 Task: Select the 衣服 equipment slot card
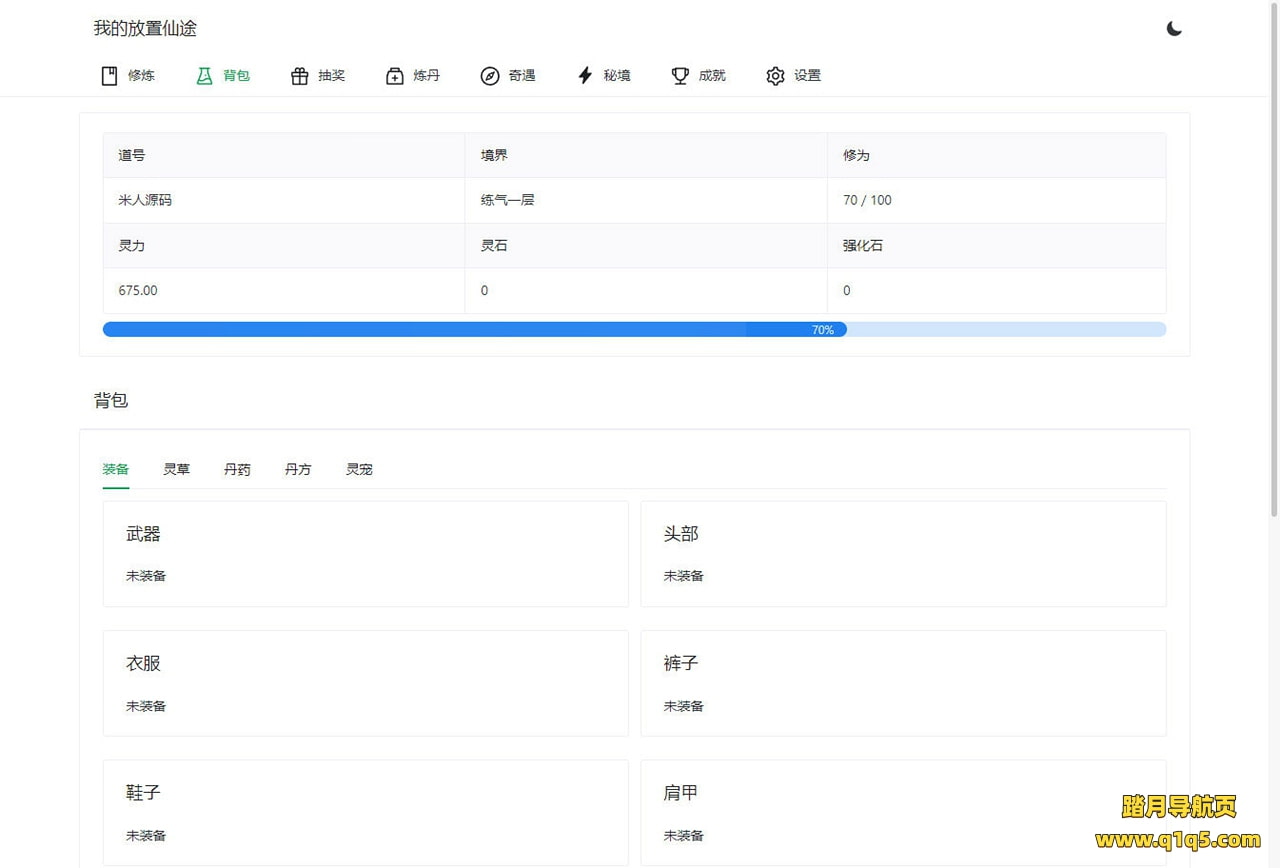click(x=365, y=683)
